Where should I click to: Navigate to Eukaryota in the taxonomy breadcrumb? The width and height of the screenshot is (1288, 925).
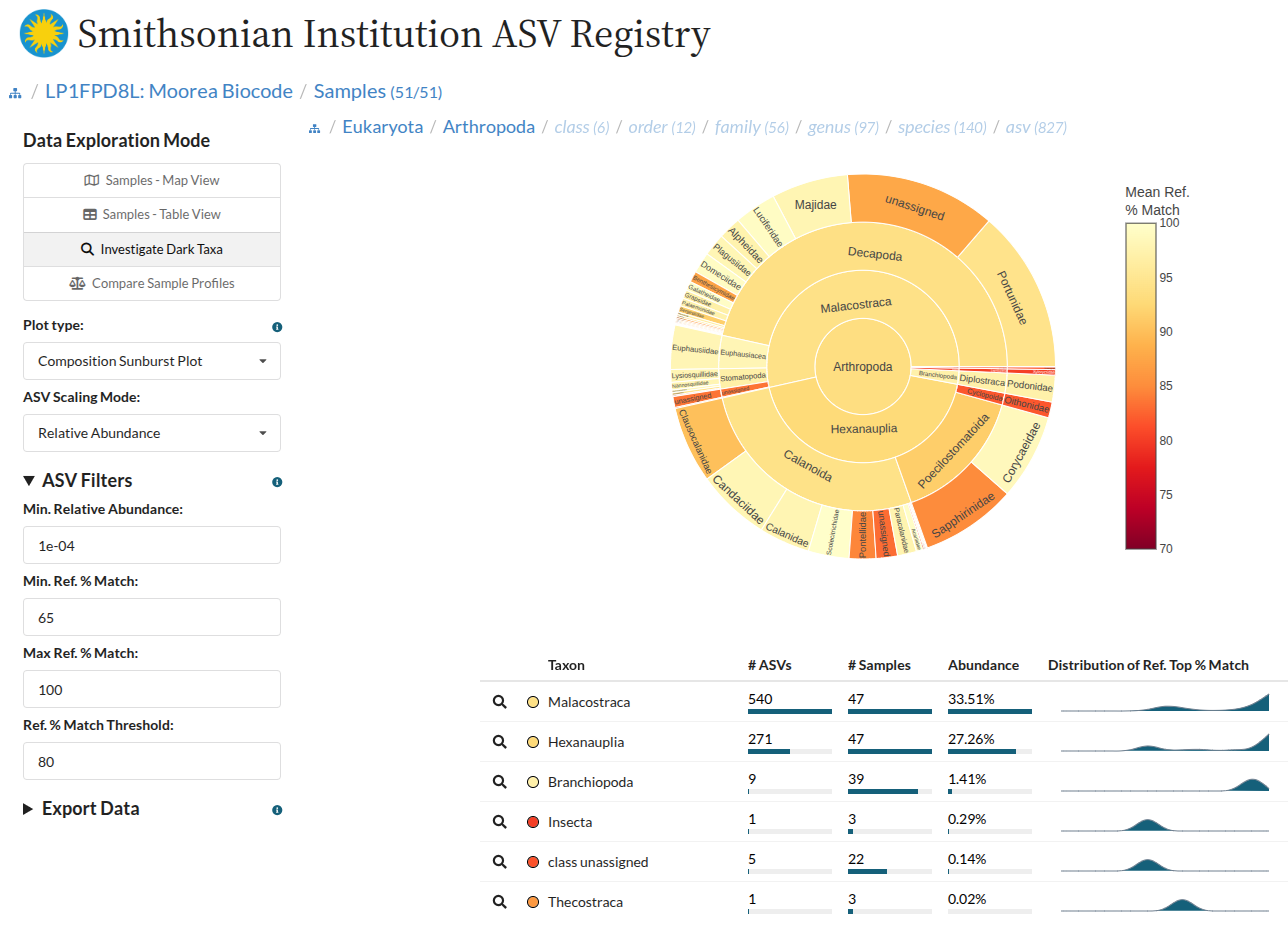click(383, 127)
